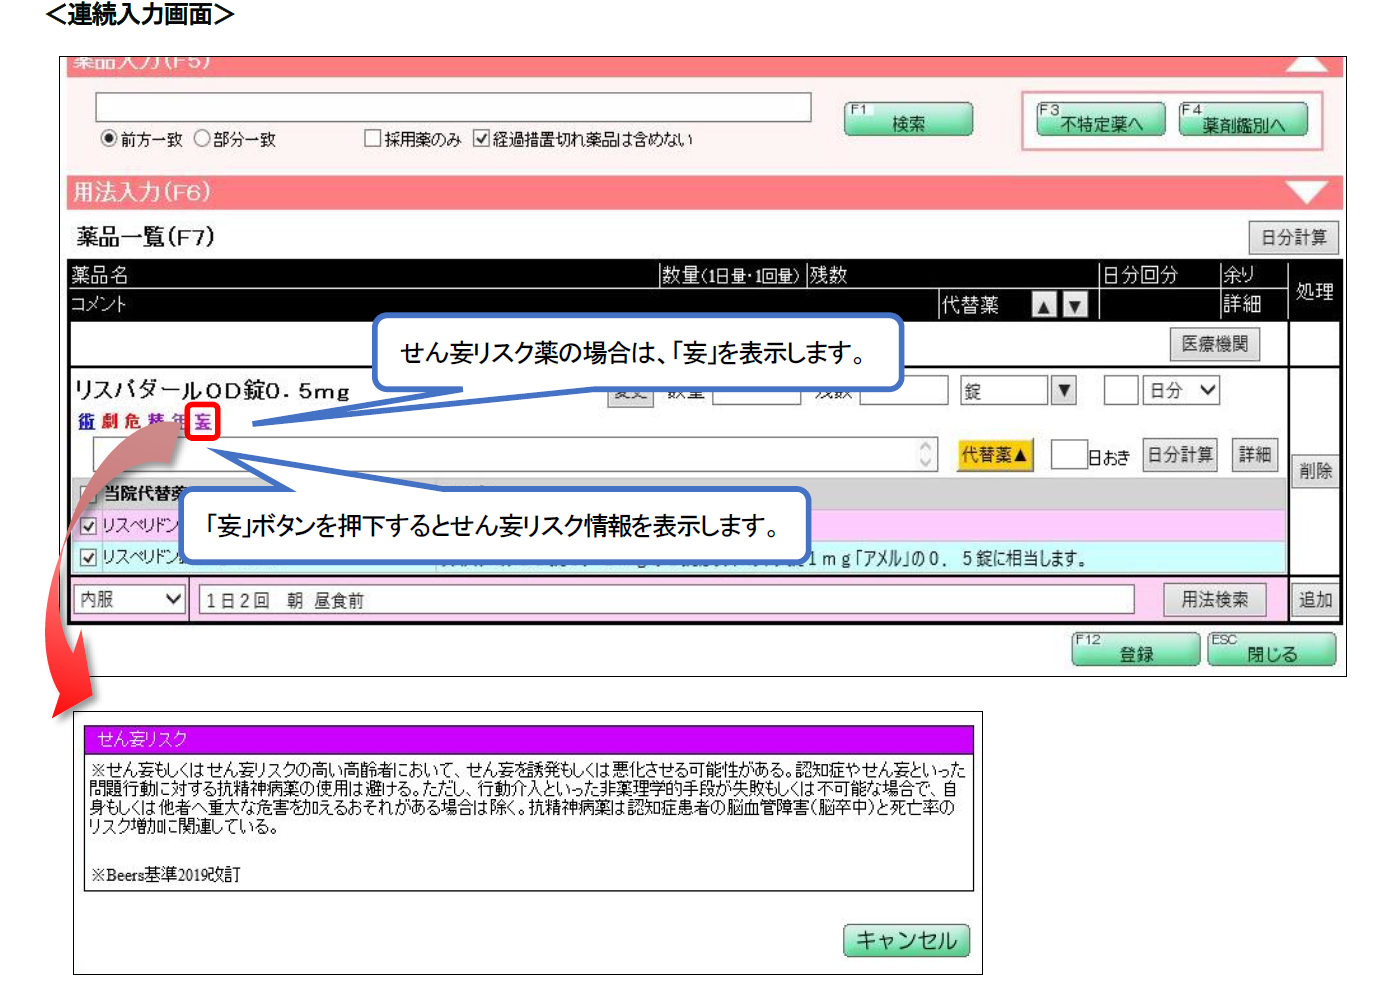The image size is (1374, 985).
Task: Click the blue 術 drug attribute icon
Action: tap(87, 422)
